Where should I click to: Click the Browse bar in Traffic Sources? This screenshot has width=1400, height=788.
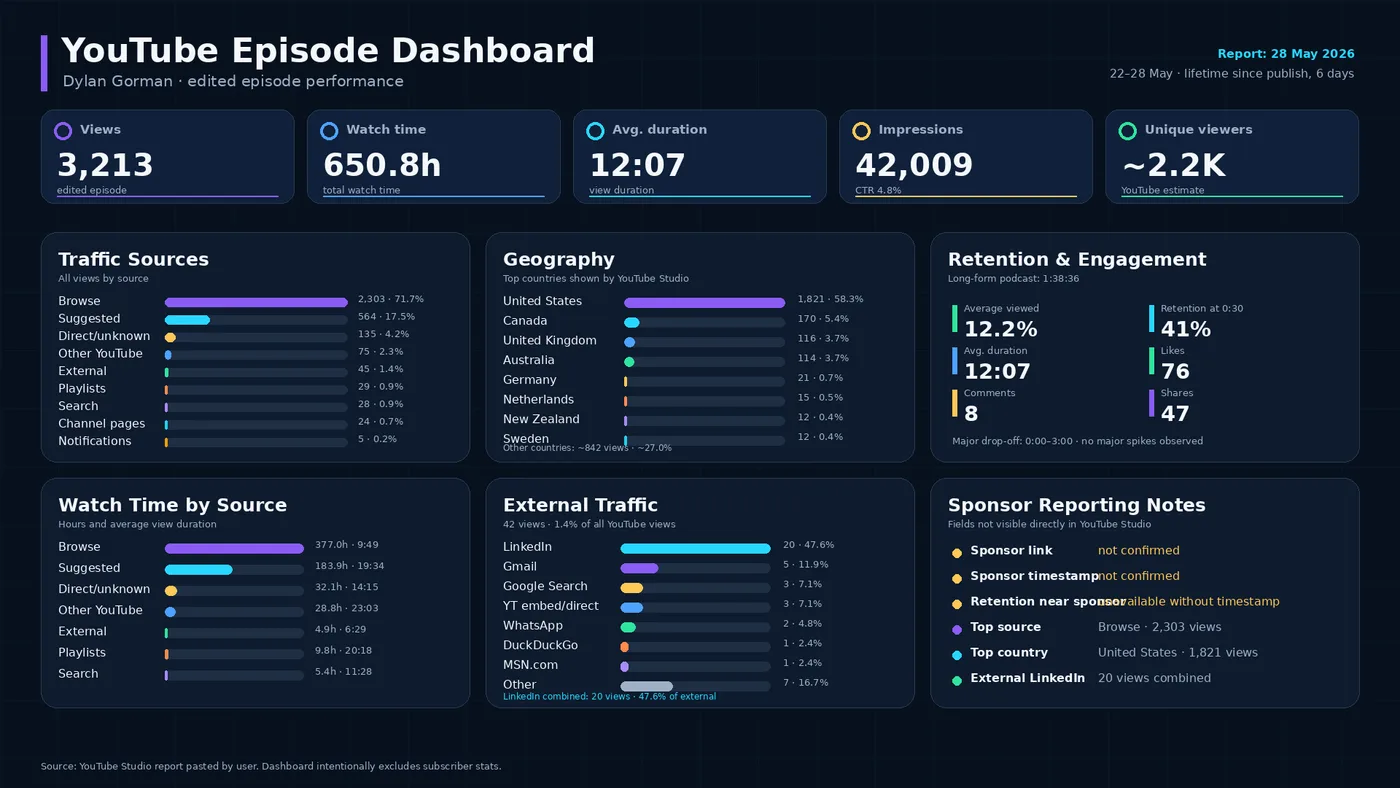(x=256, y=302)
